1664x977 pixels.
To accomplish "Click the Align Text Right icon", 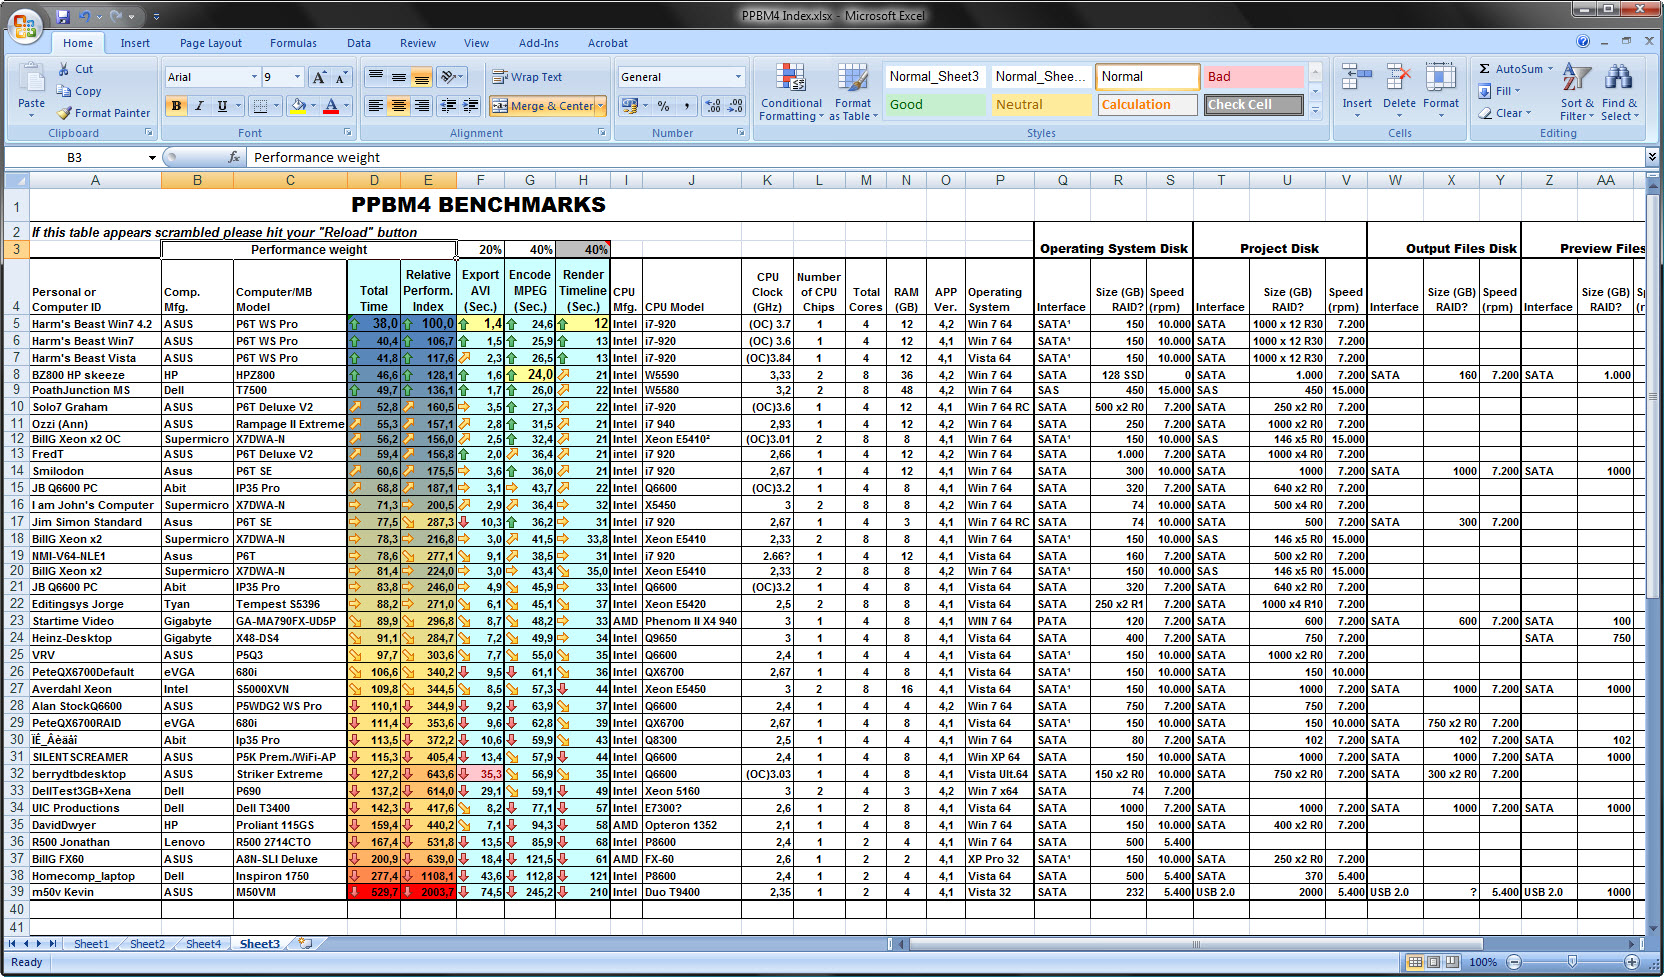I will point(421,105).
